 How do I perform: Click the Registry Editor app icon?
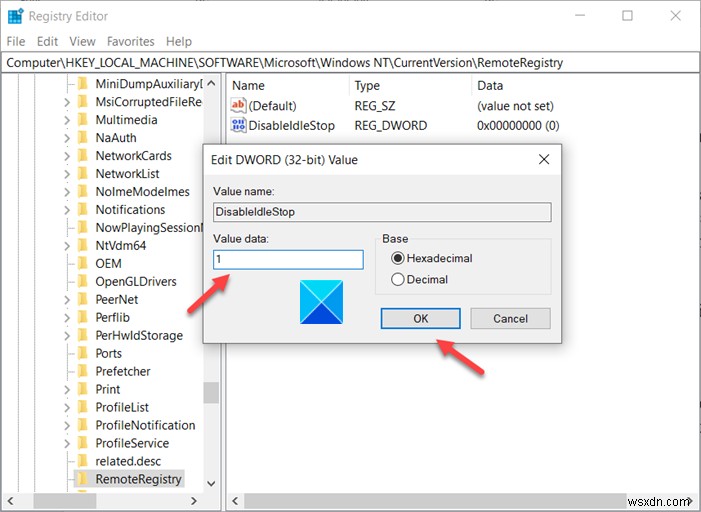click(15, 16)
